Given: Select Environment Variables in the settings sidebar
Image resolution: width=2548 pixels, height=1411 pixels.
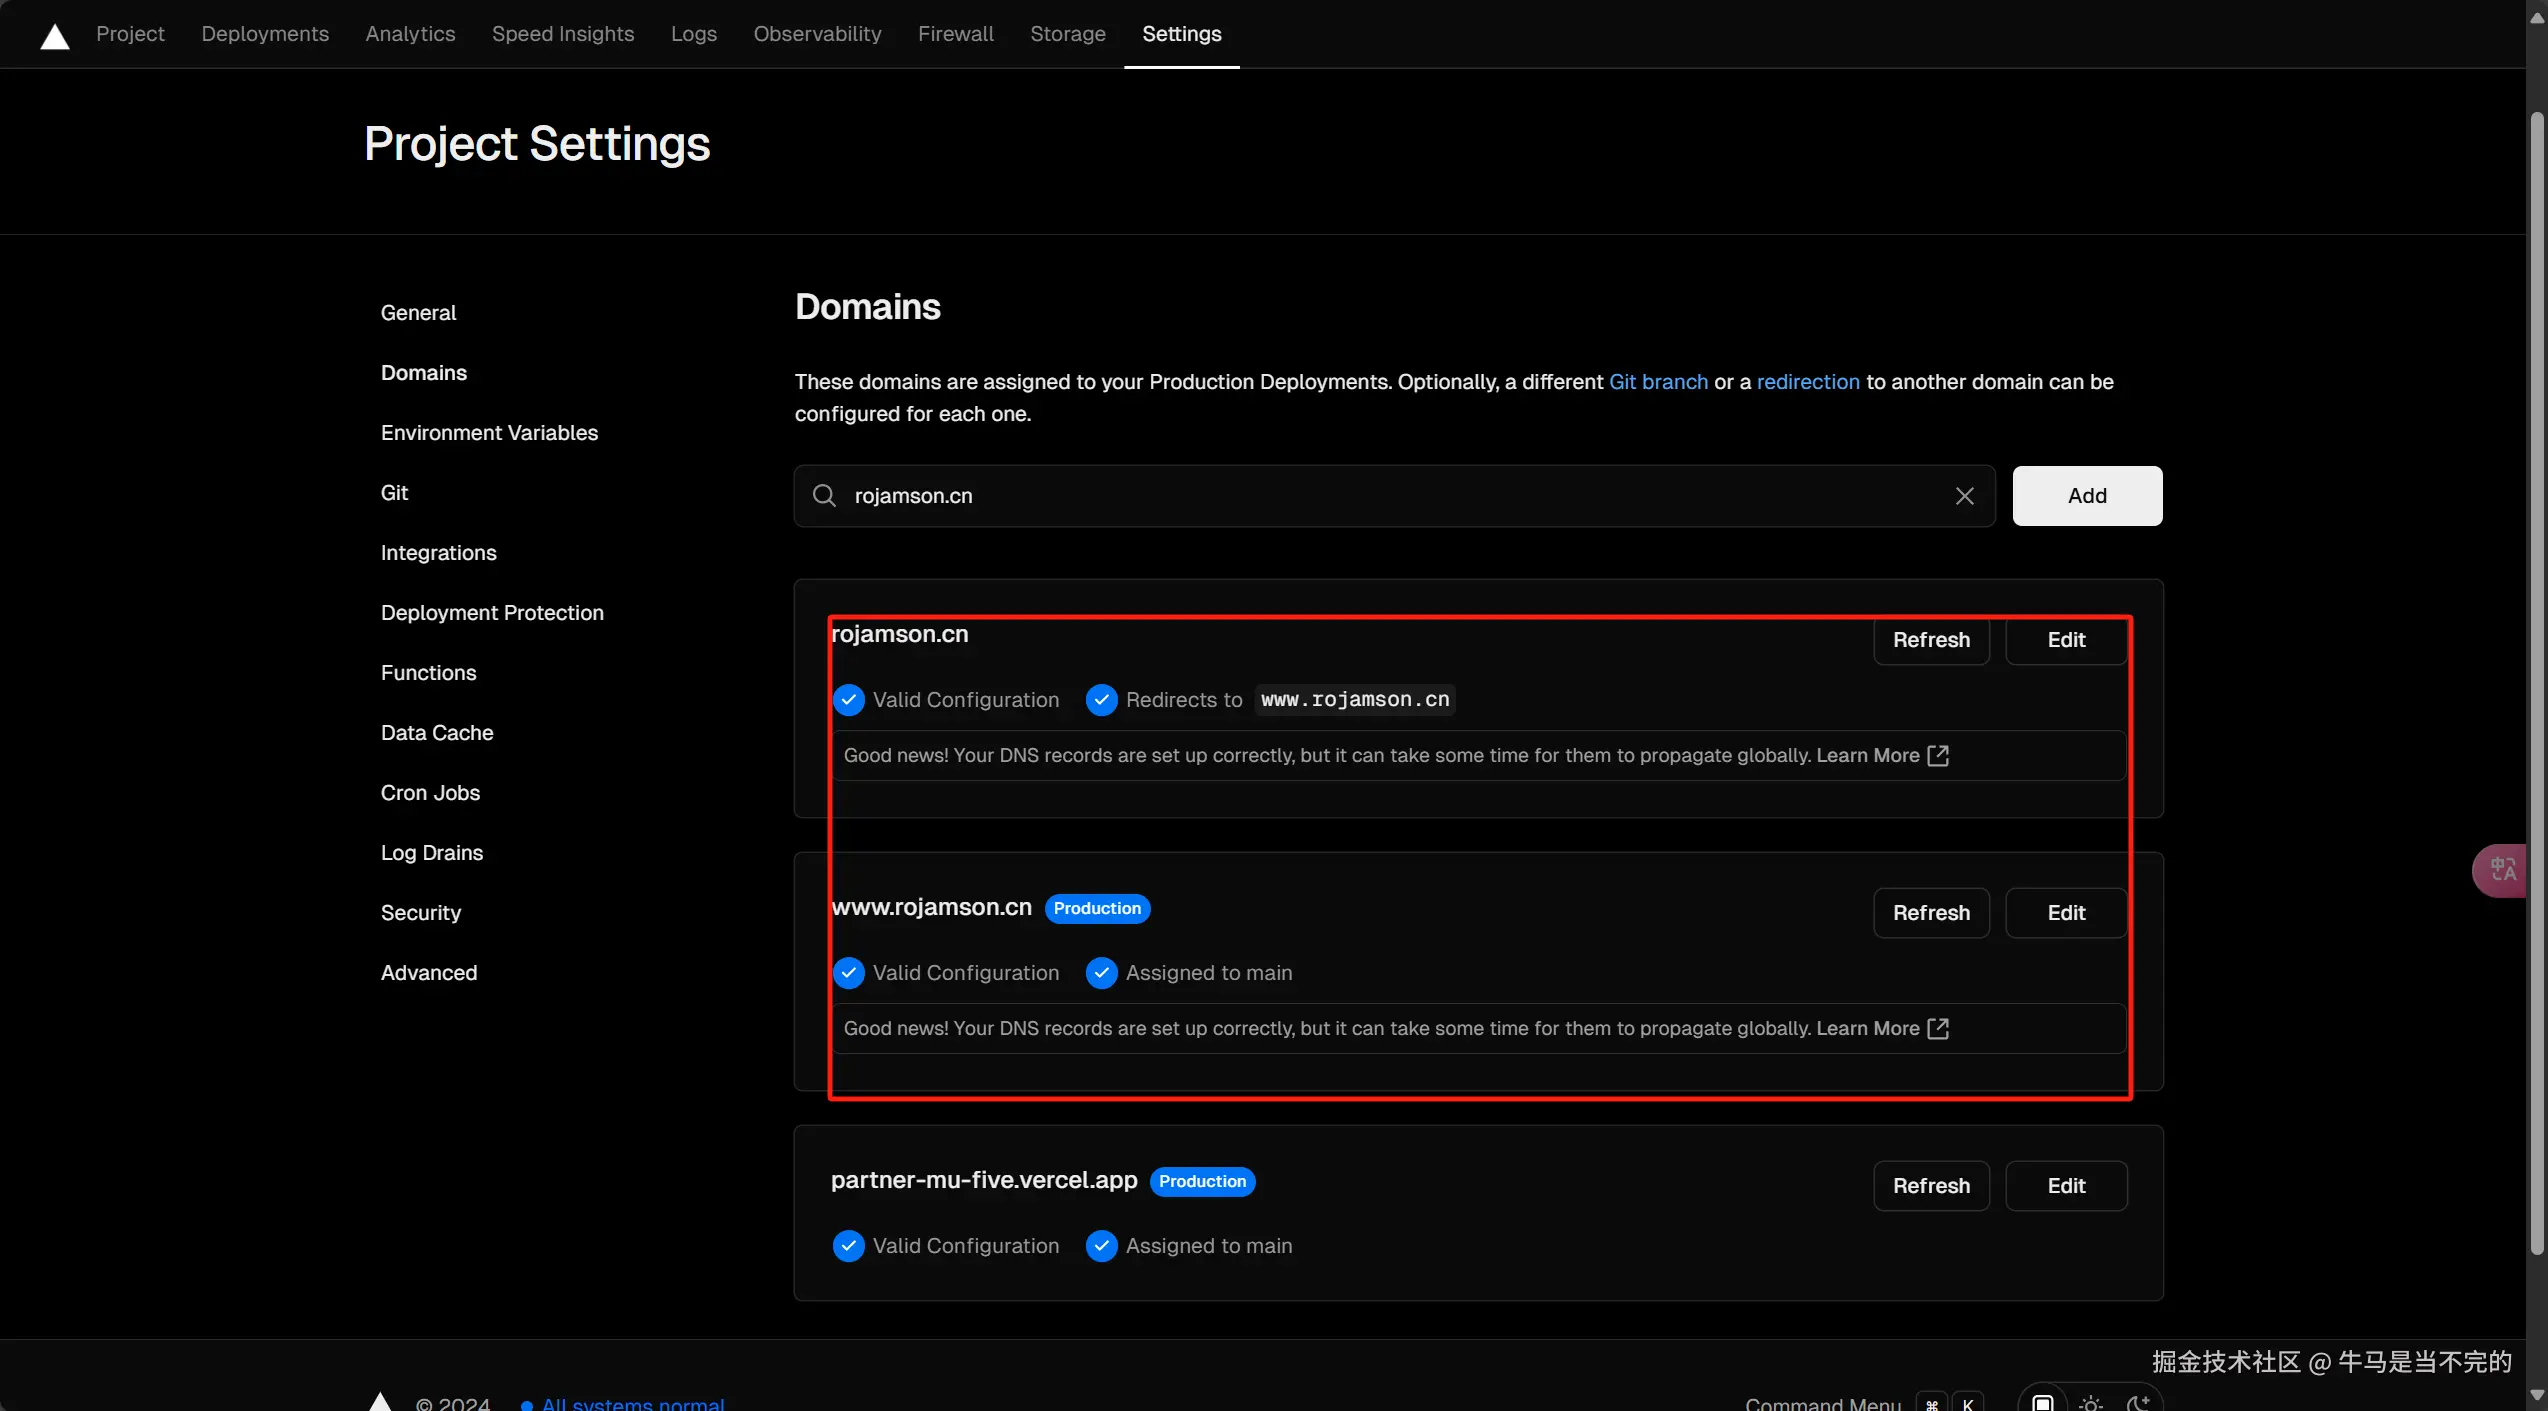Looking at the screenshot, I should 489,433.
